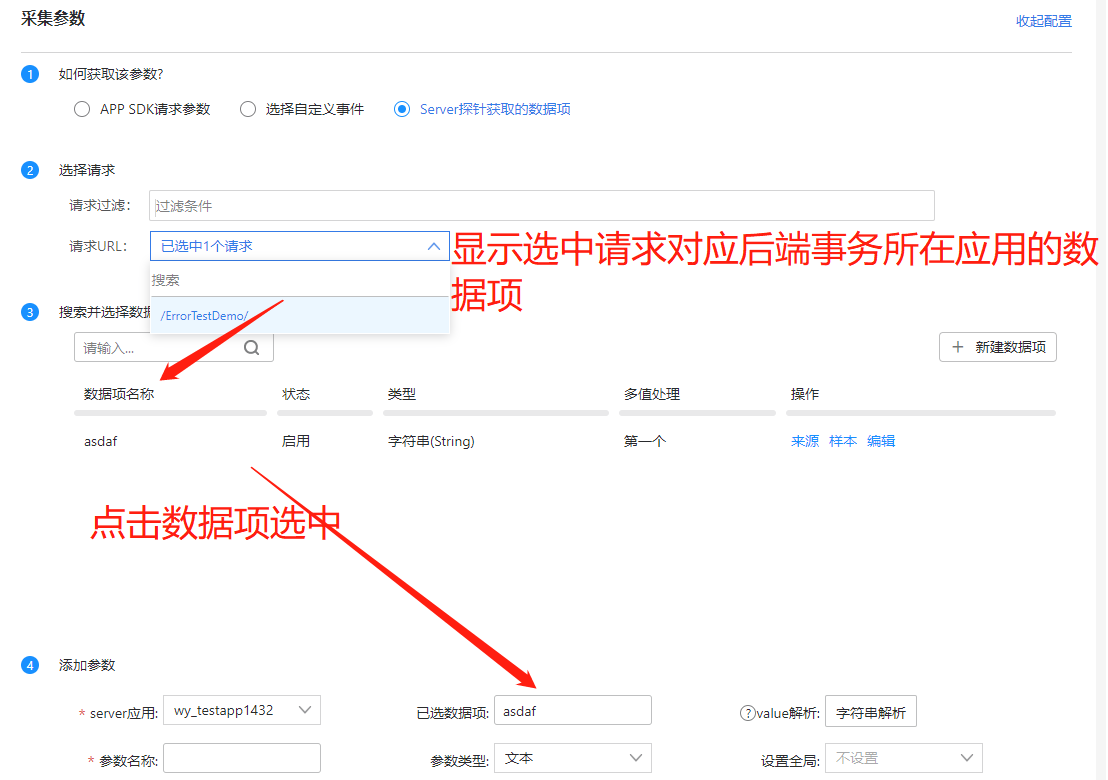Click the plus icon on 新建数据项
Screen dimensions: 1108x780
pyautogui.click(x=958, y=347)
